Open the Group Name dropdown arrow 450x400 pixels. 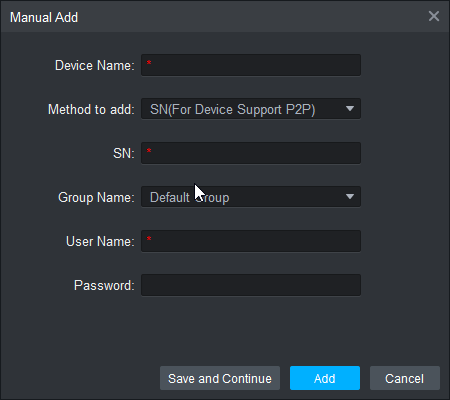pos(350,197)
